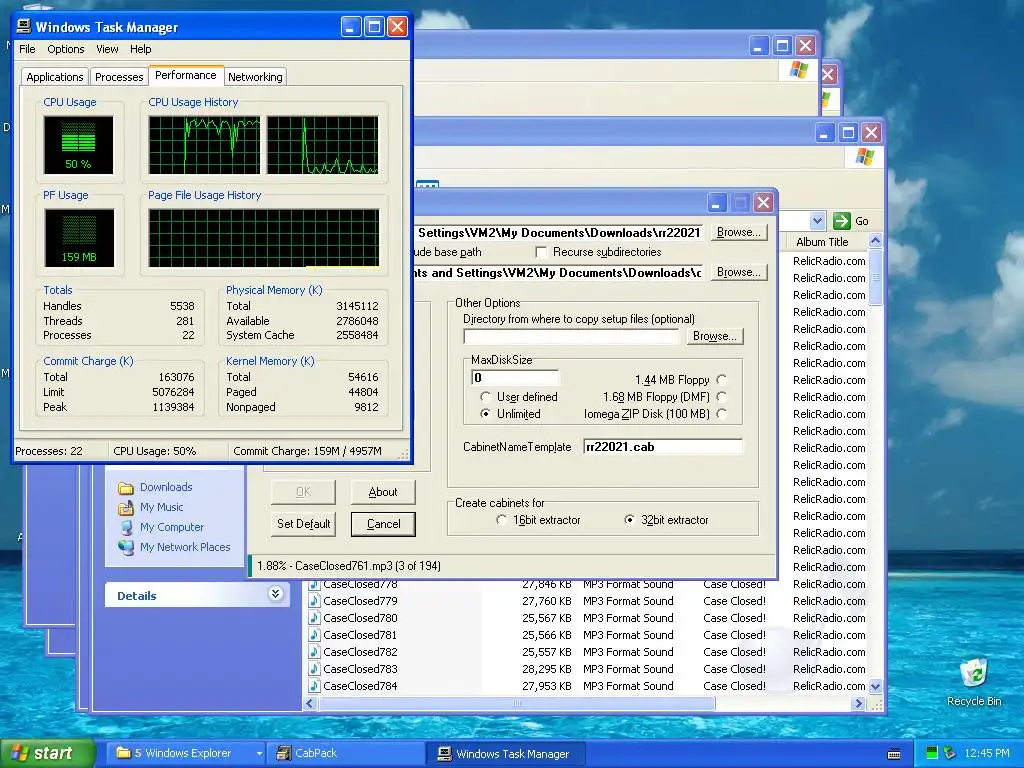Open Downloads folder in Other Places

point(166,487)
